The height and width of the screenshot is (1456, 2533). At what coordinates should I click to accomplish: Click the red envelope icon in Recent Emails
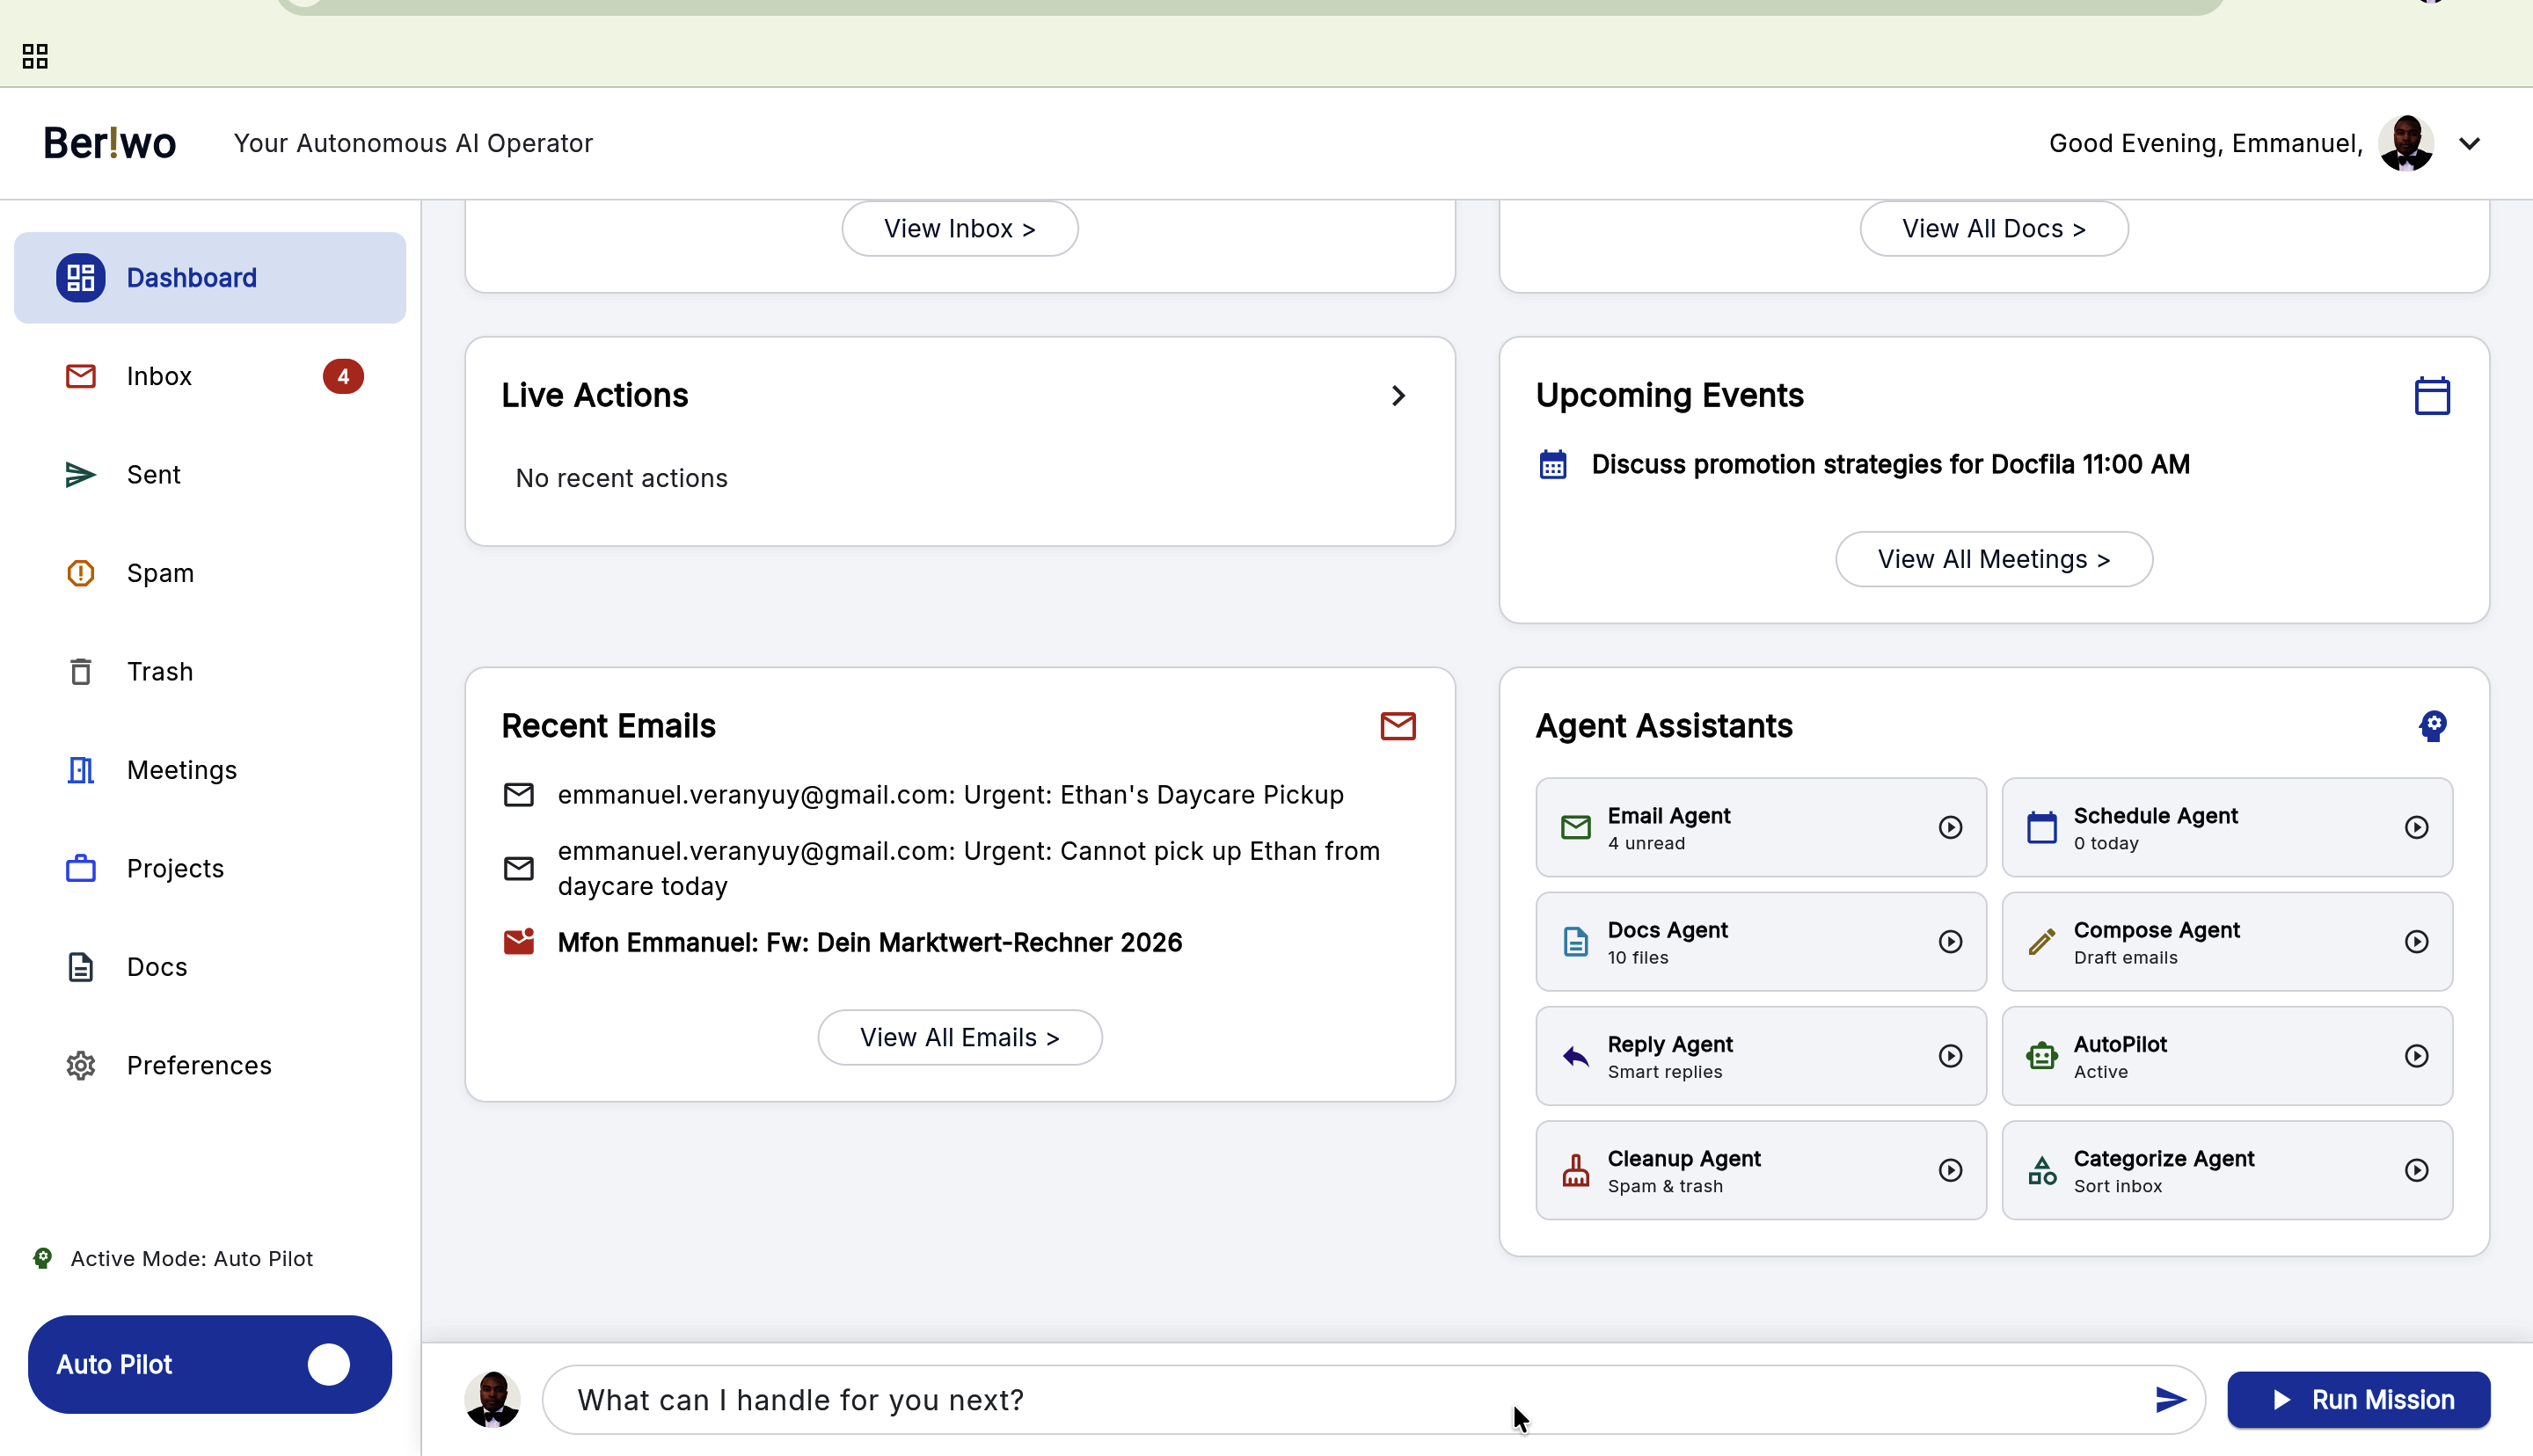1397,726
